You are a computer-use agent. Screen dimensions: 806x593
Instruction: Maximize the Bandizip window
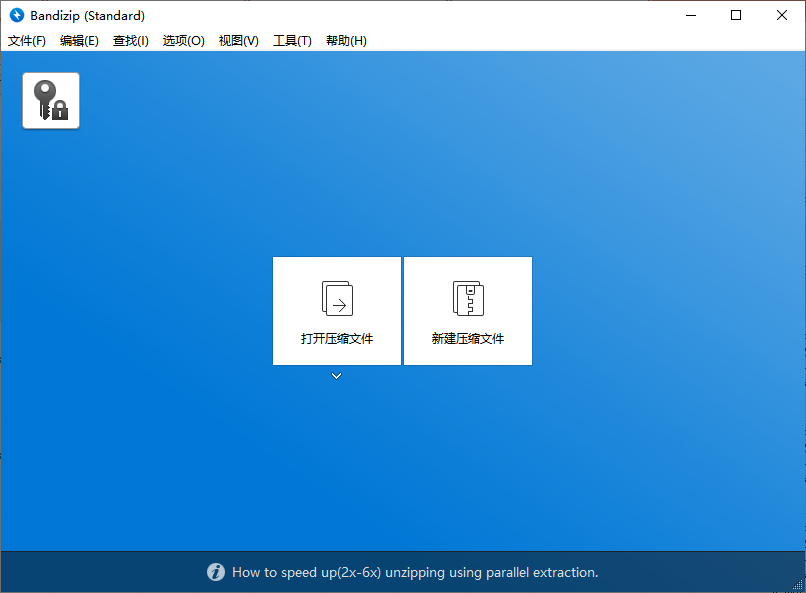(x=736, y=15)
